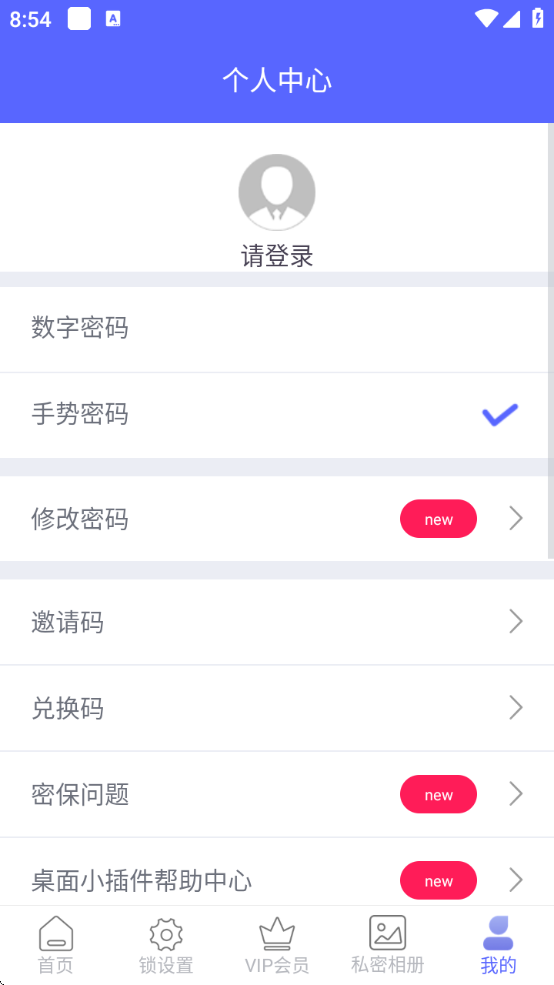
Task: Open the 首页 home icon
Action: pos(56,933)
